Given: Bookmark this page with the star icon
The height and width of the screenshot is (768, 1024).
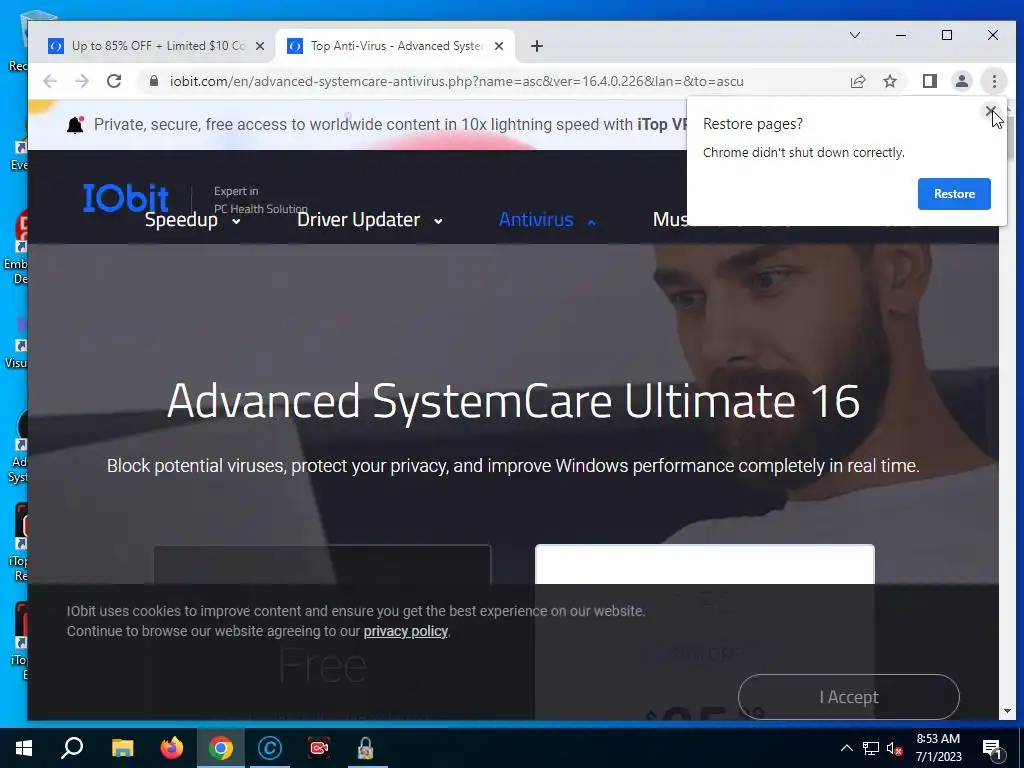Looking at the screenshot, I should (889, 81).
